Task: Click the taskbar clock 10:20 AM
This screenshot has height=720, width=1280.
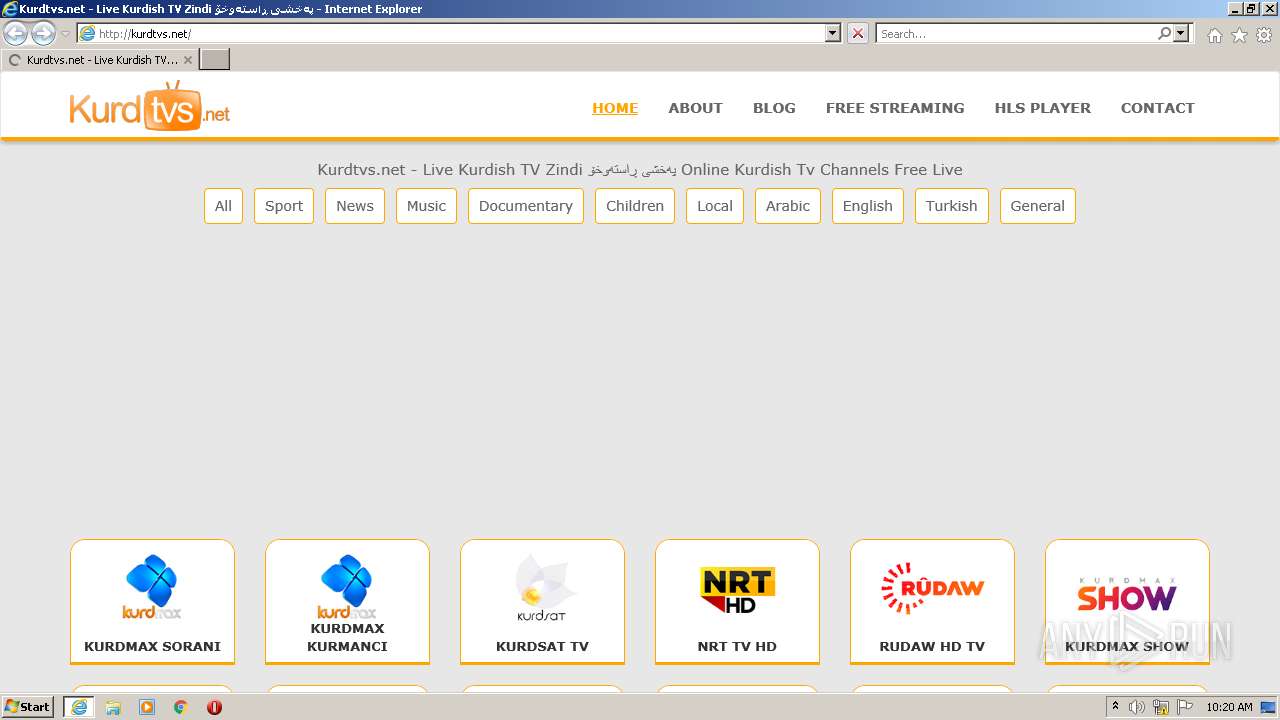Action: pos(1229,707)
